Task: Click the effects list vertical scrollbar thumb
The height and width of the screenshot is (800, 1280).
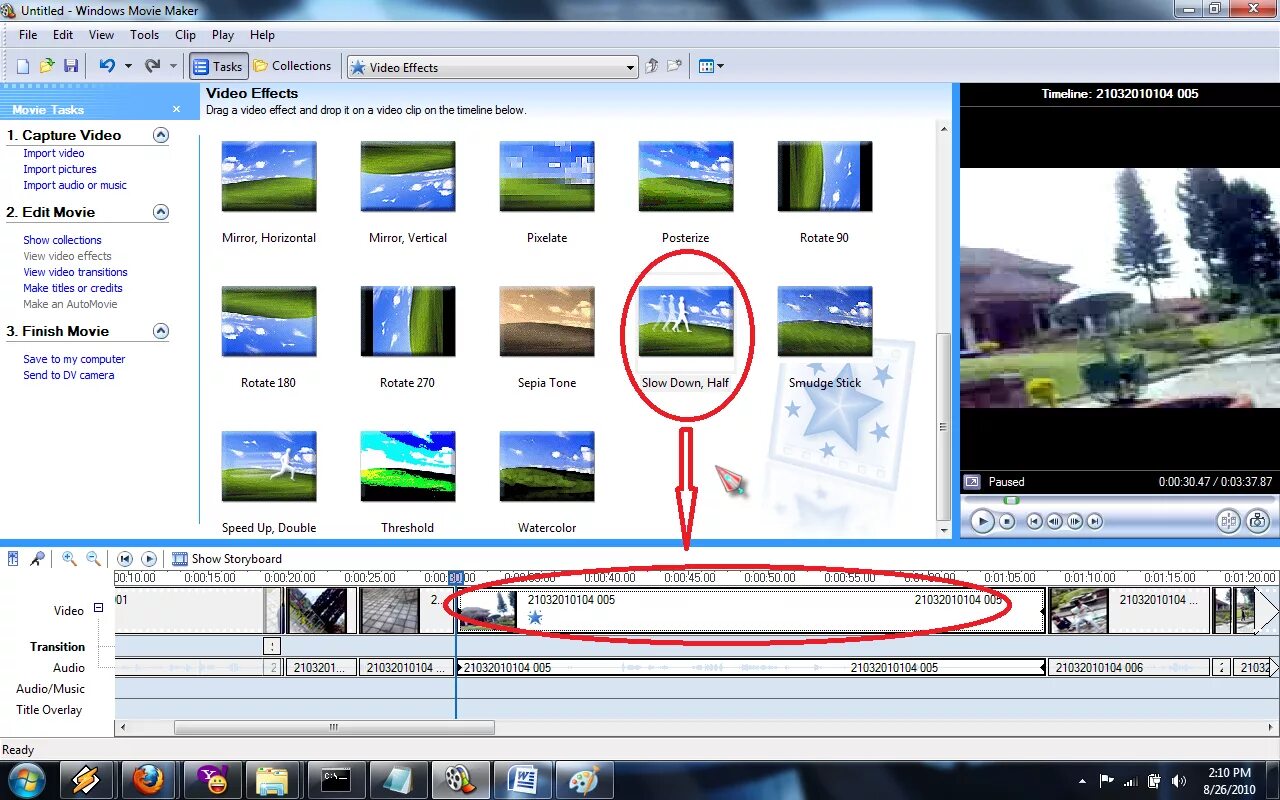Action: click(x=943, y=426)
